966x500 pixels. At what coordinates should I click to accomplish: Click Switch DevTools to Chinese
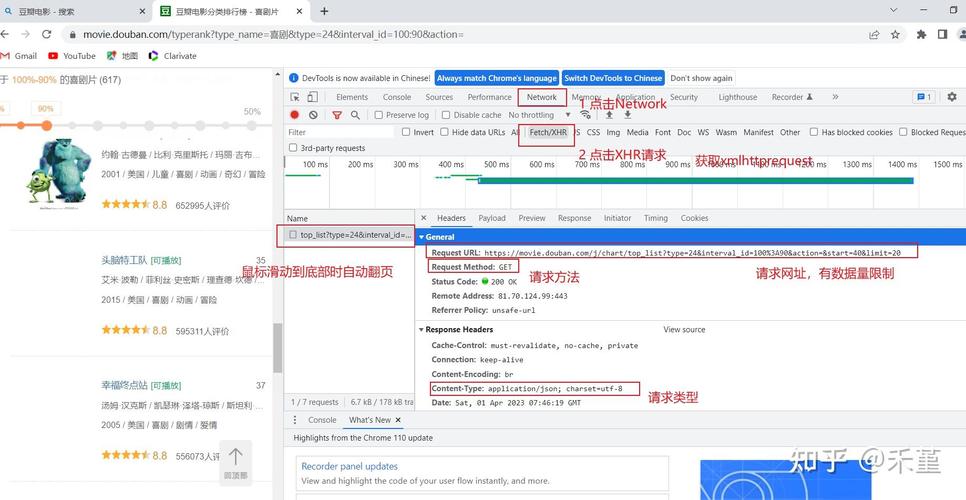(x=613, y=78)
